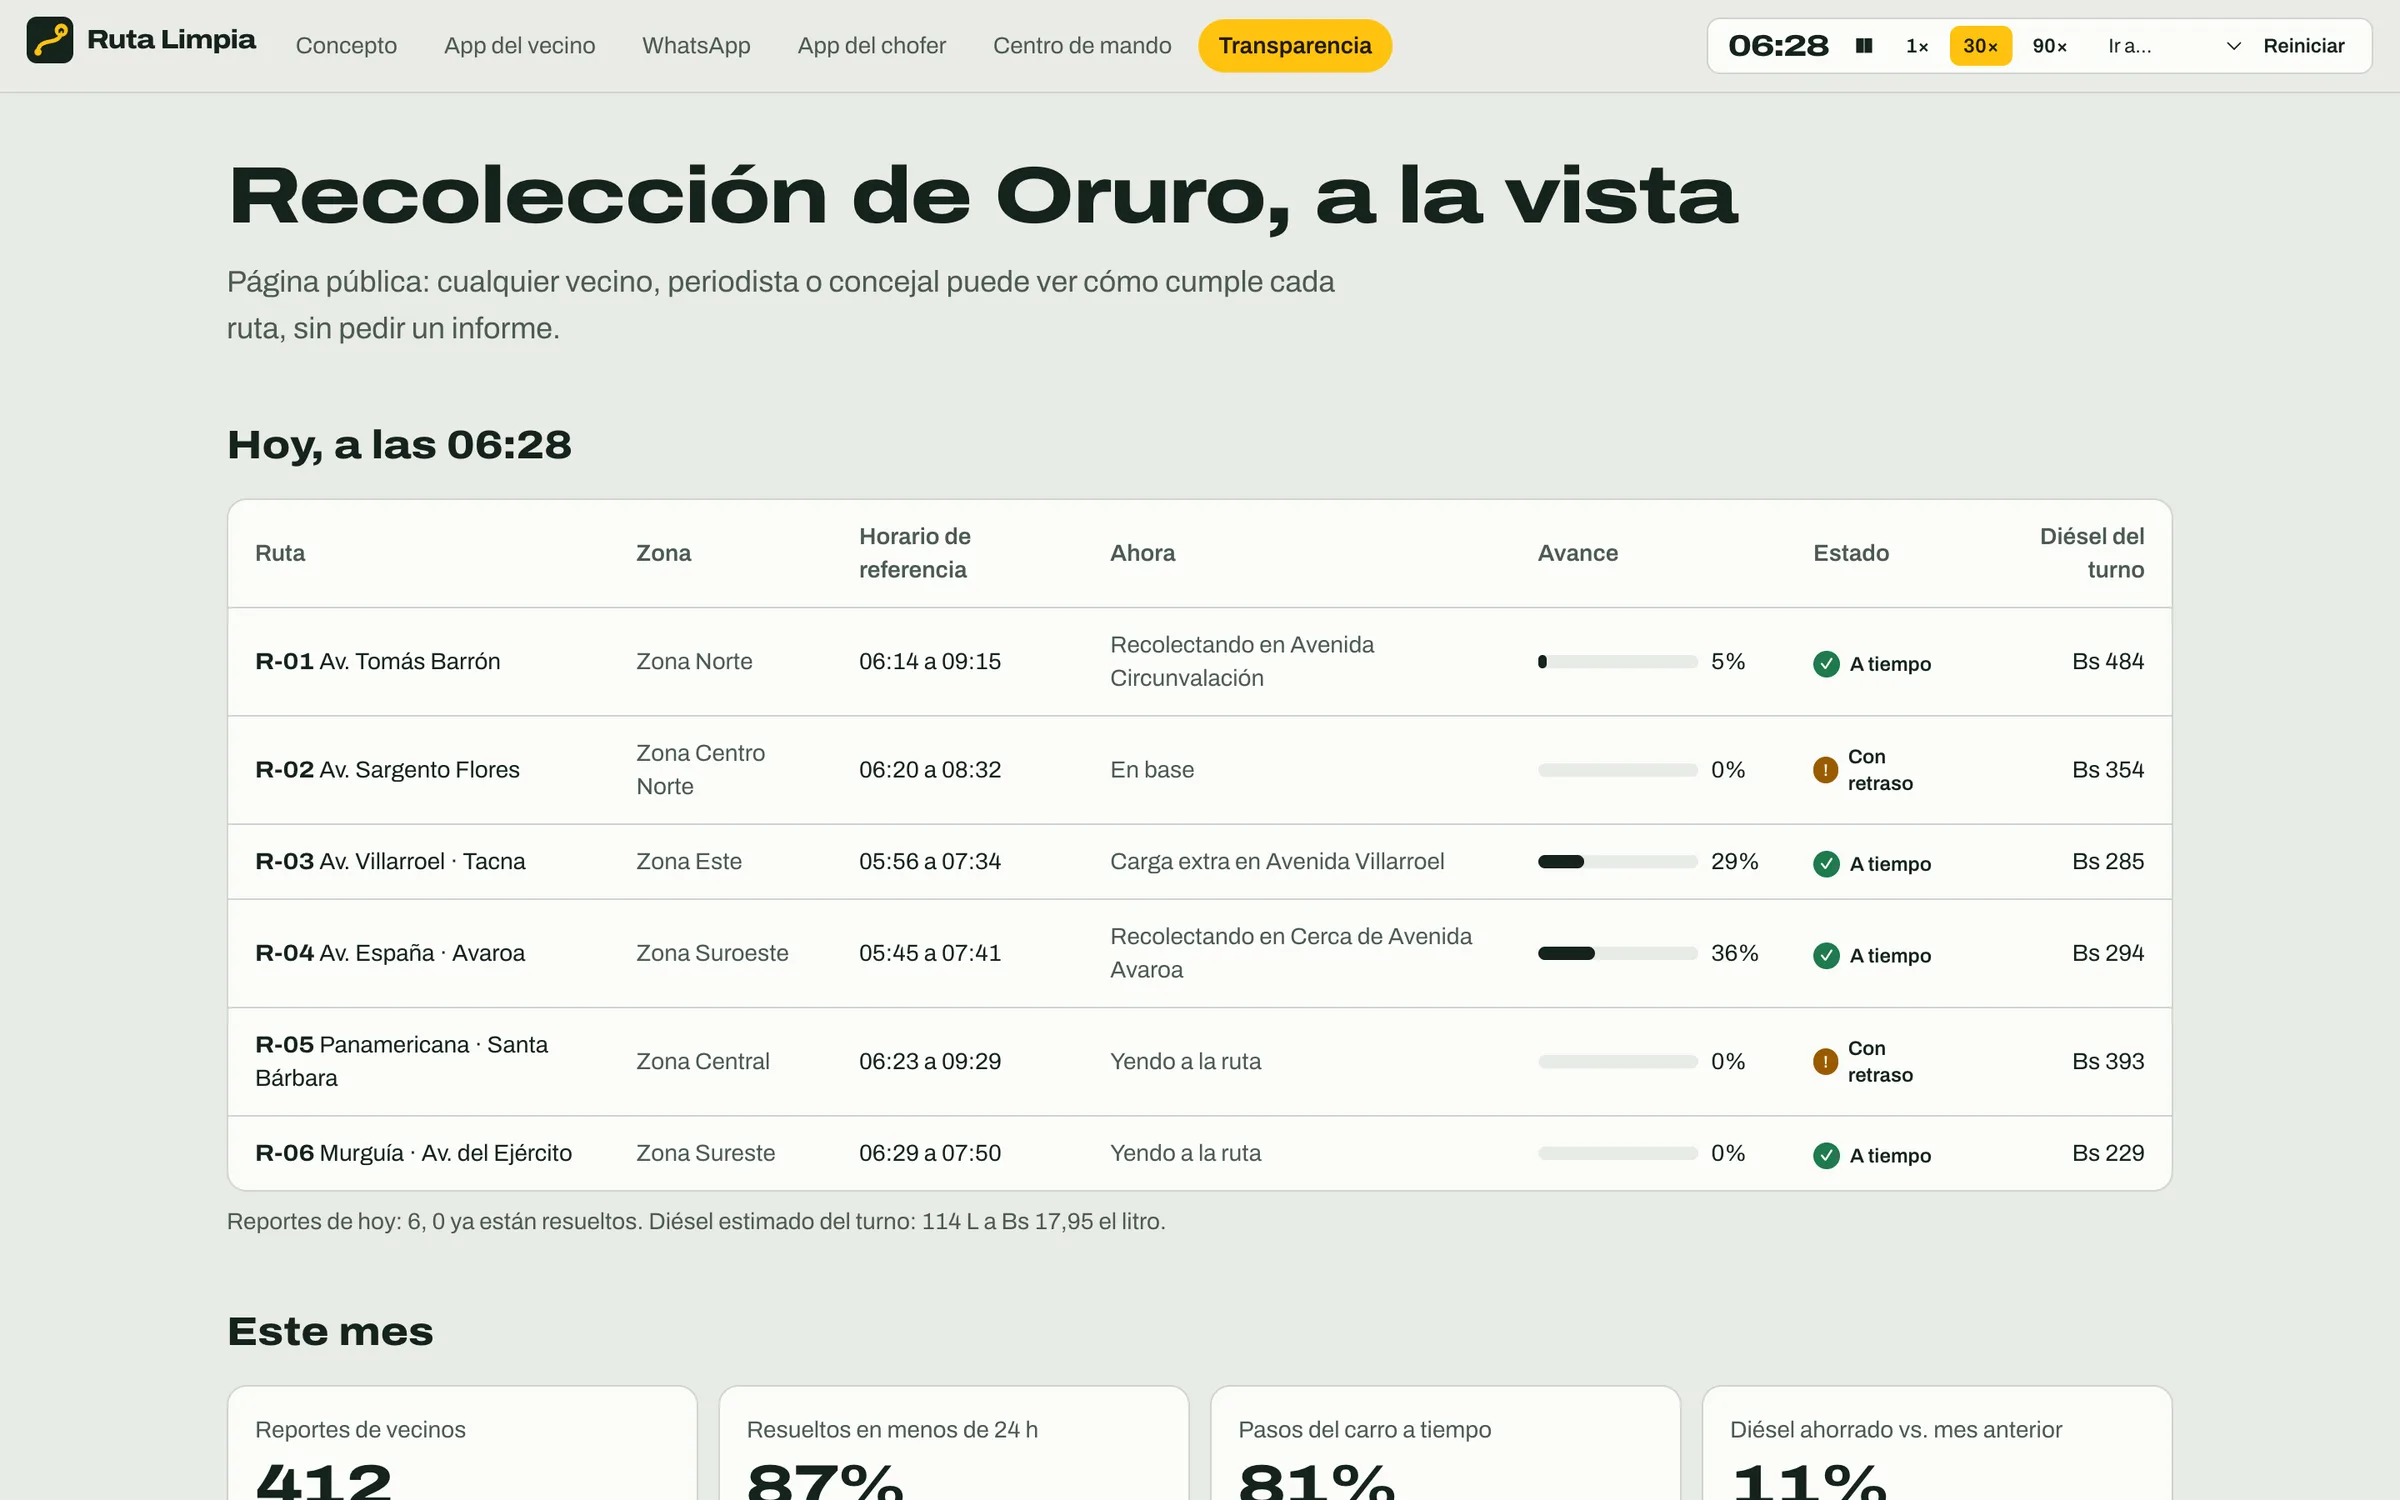Click the Zona Suroeste cell
Screen dimensions: 2400x1500
tap(712, 954)
